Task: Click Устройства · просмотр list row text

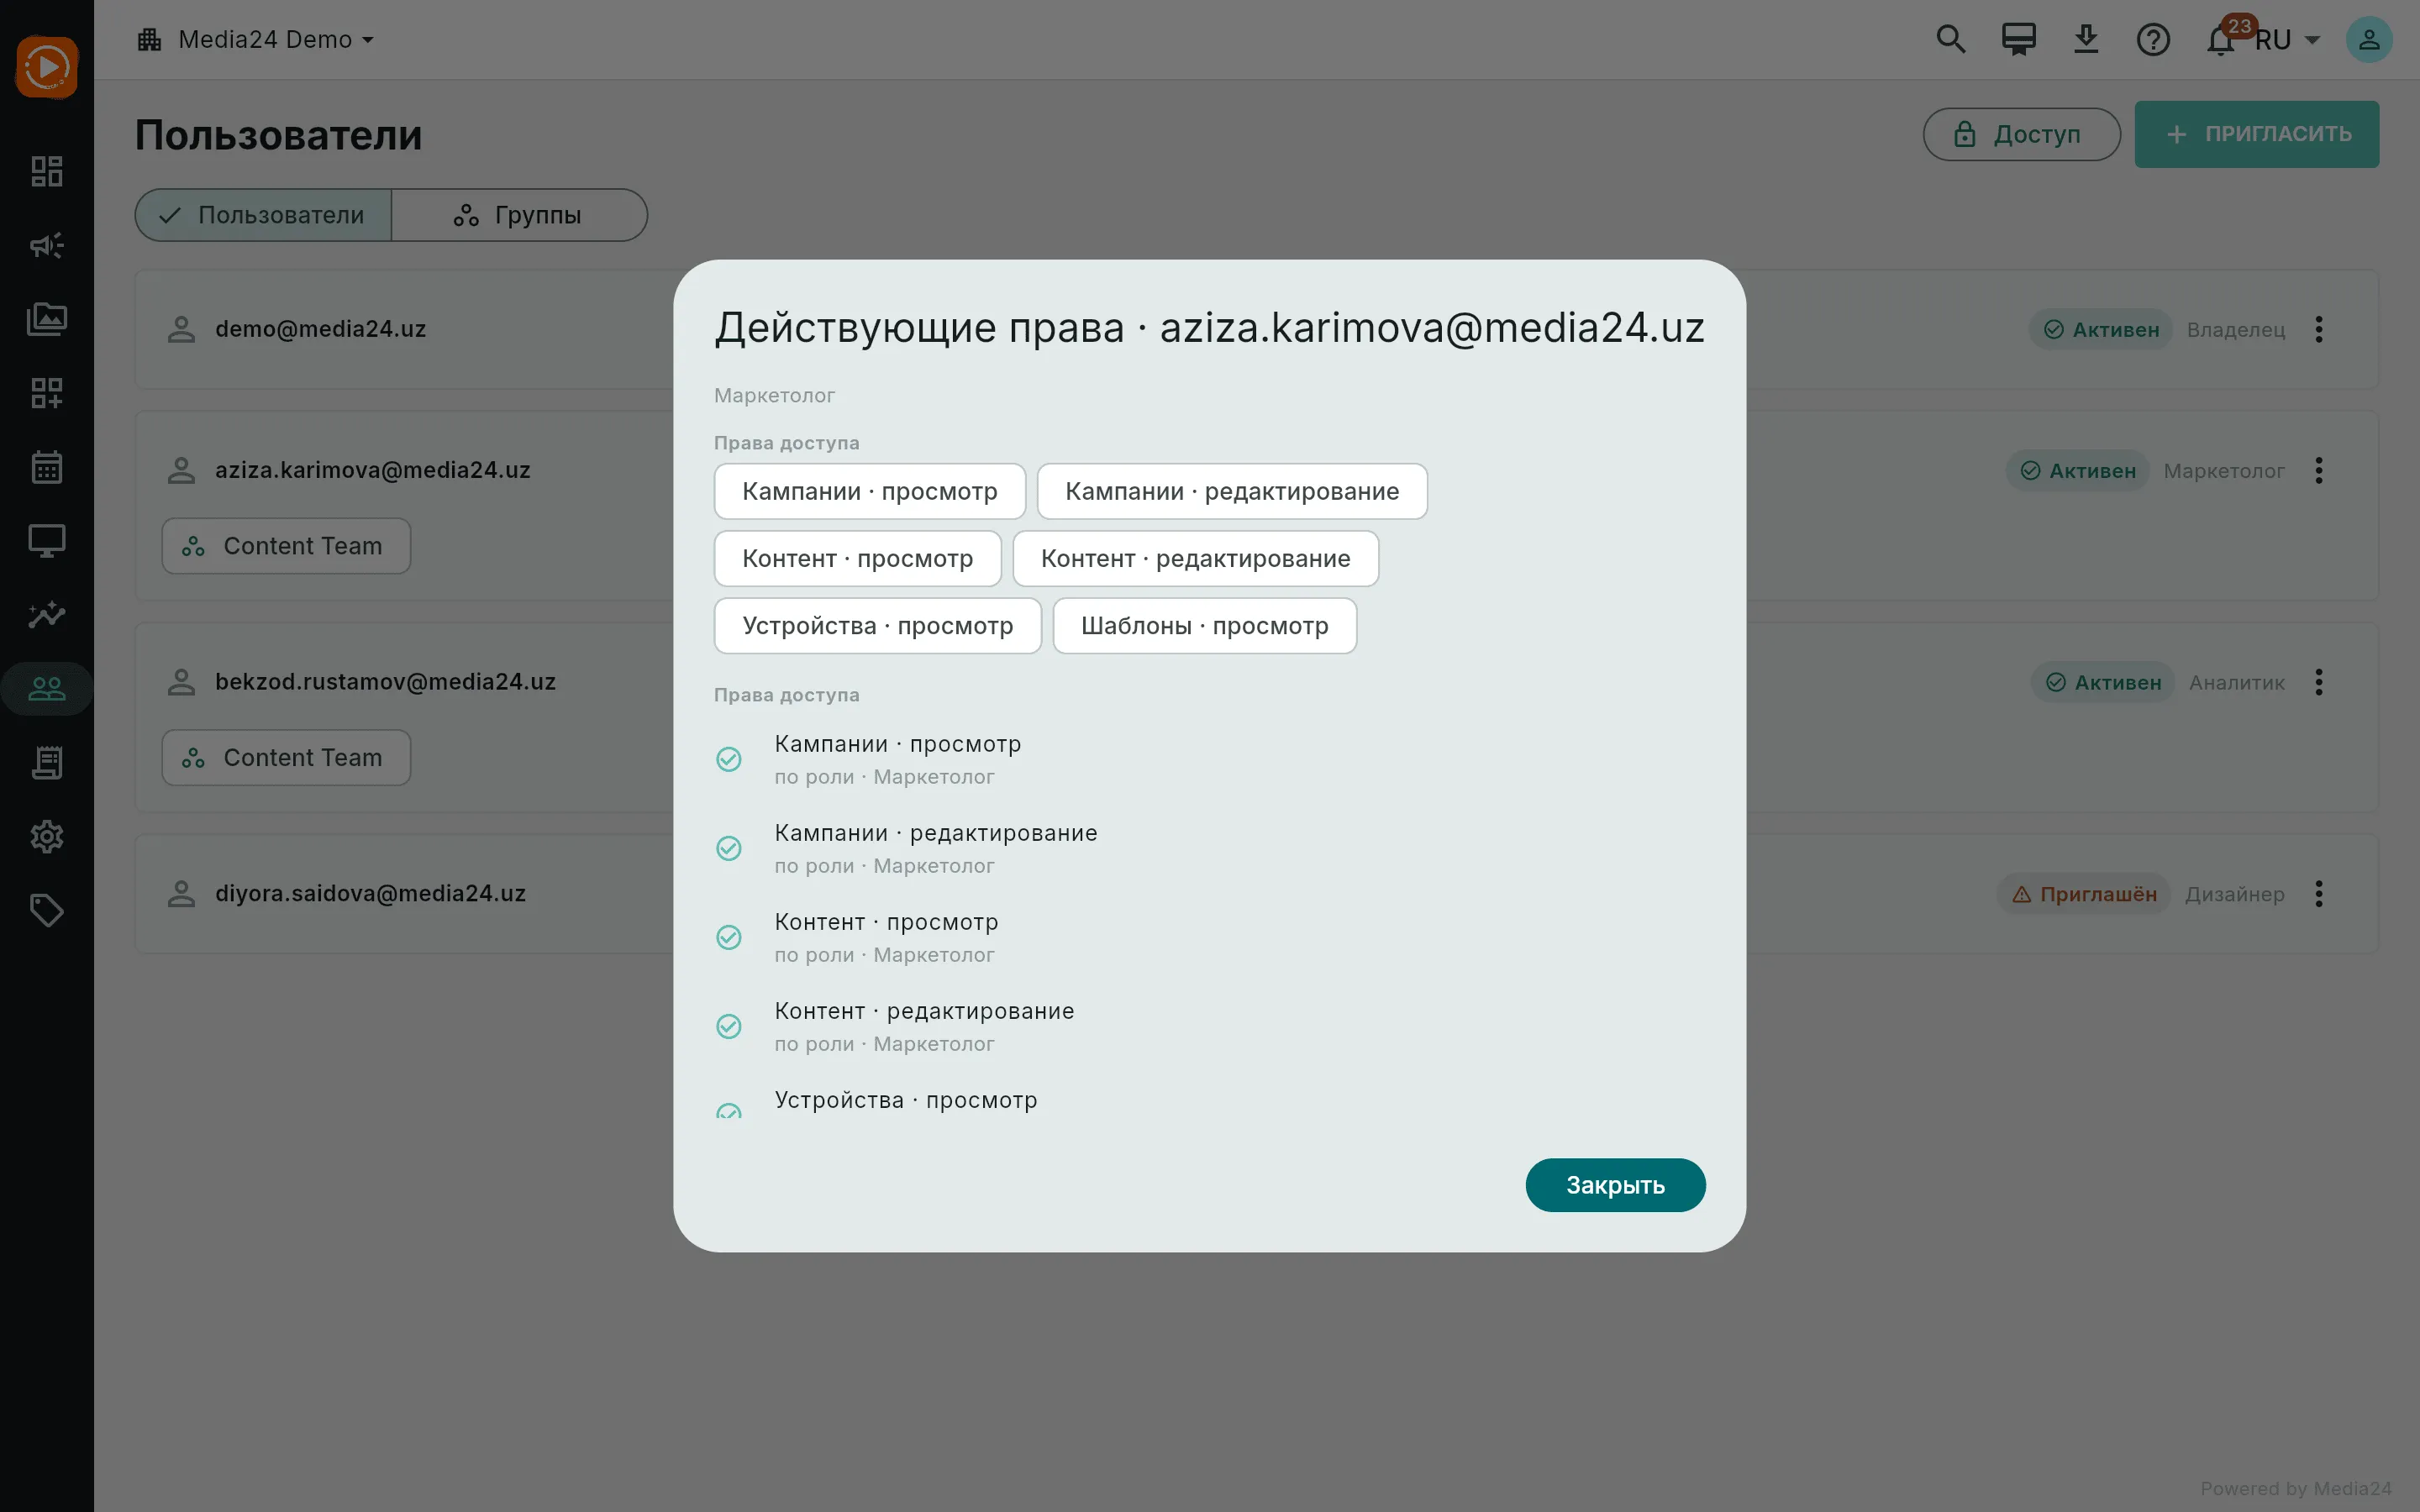Action: click(x=906, y=1100)
